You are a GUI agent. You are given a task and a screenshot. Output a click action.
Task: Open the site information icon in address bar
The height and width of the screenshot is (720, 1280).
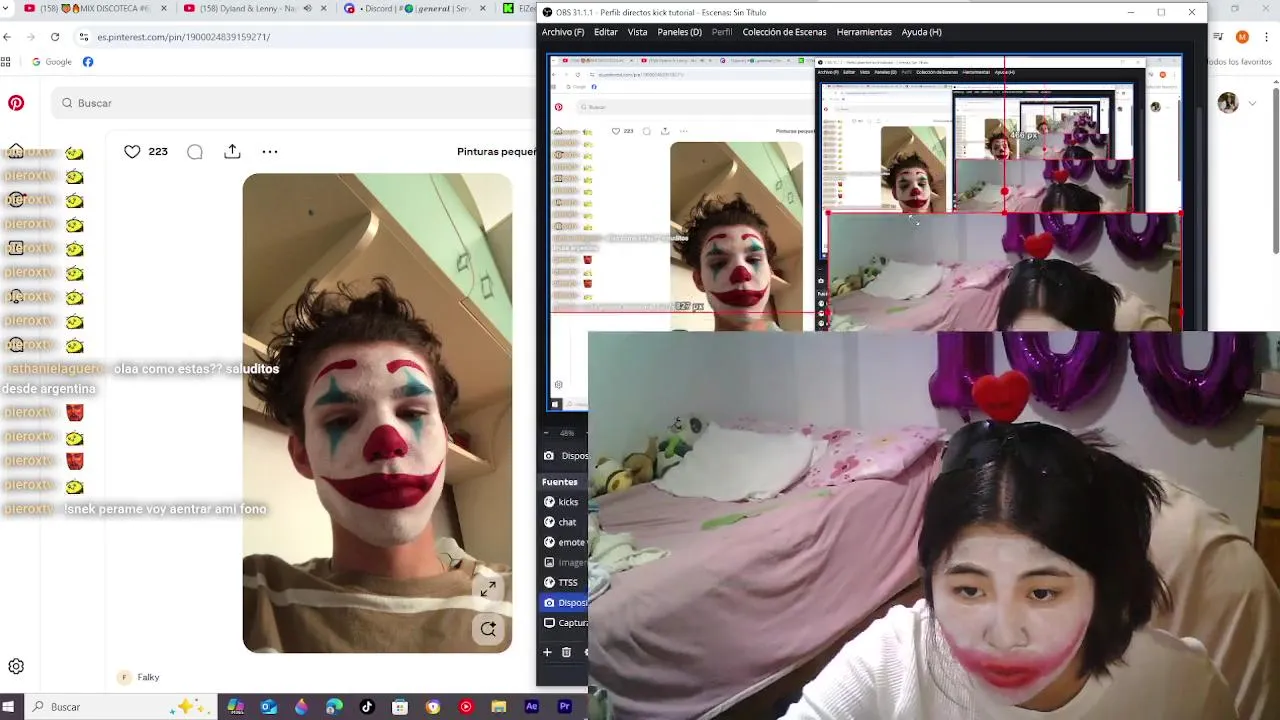click(83, 37)
